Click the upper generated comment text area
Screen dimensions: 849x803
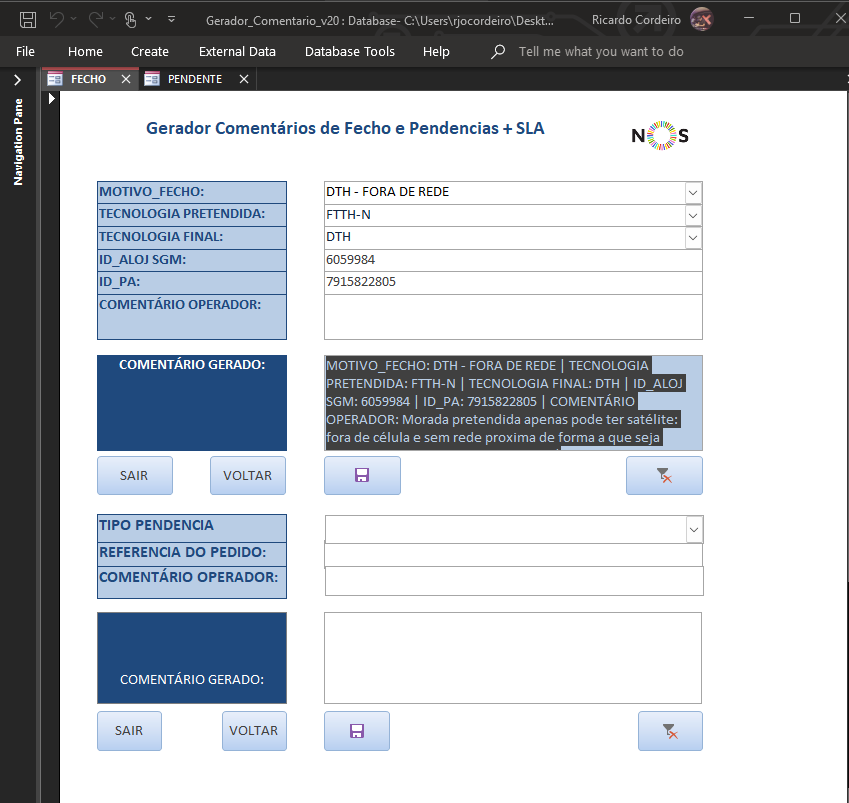[513, 403]
